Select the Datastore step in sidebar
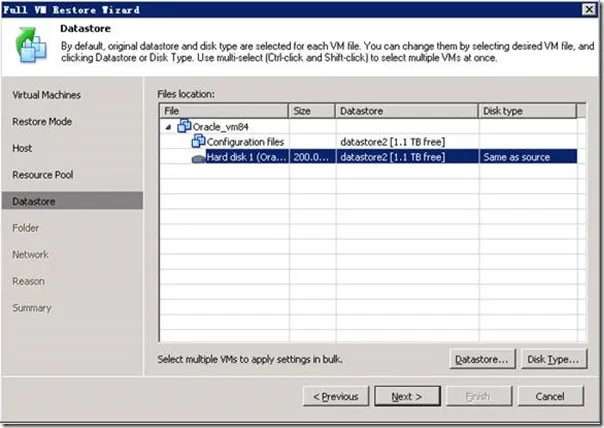Screen dimensions: 604x428 [x=72, y=201]
